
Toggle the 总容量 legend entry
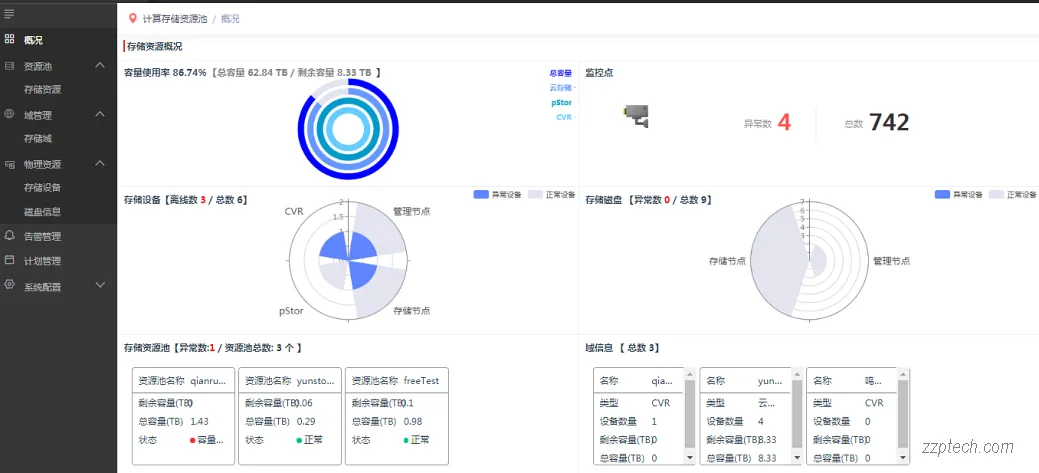[561, 74]
